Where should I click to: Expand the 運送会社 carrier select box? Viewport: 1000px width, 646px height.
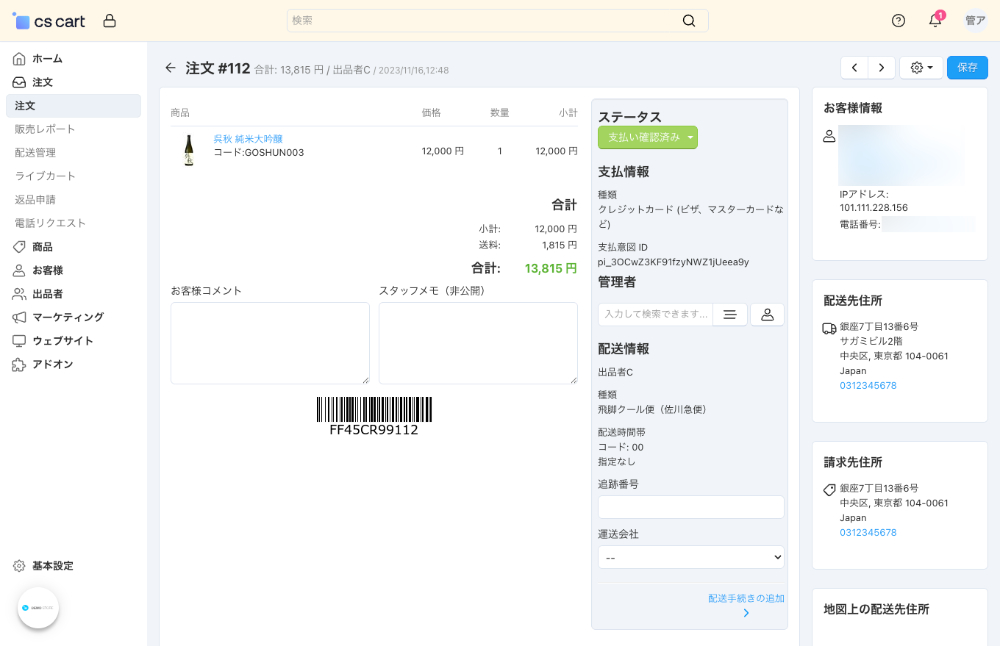tap(691, 557)
